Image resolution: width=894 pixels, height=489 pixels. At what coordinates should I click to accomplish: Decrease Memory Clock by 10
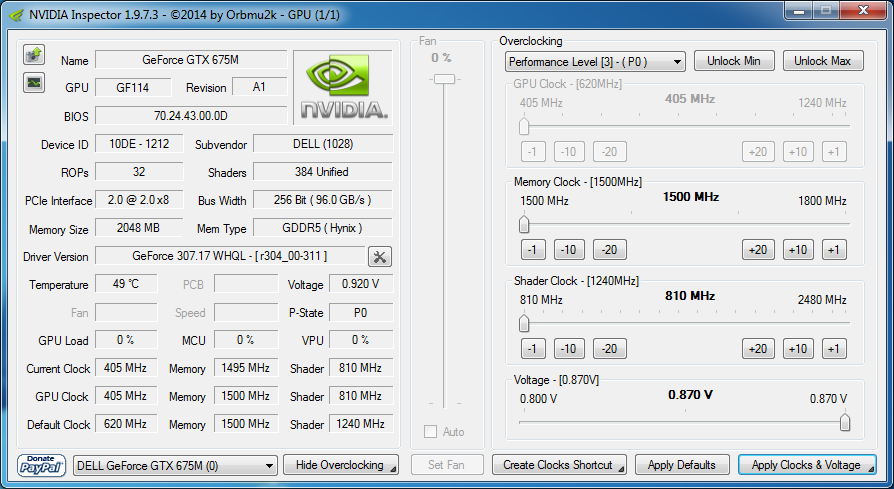click(x=569, y=250)
